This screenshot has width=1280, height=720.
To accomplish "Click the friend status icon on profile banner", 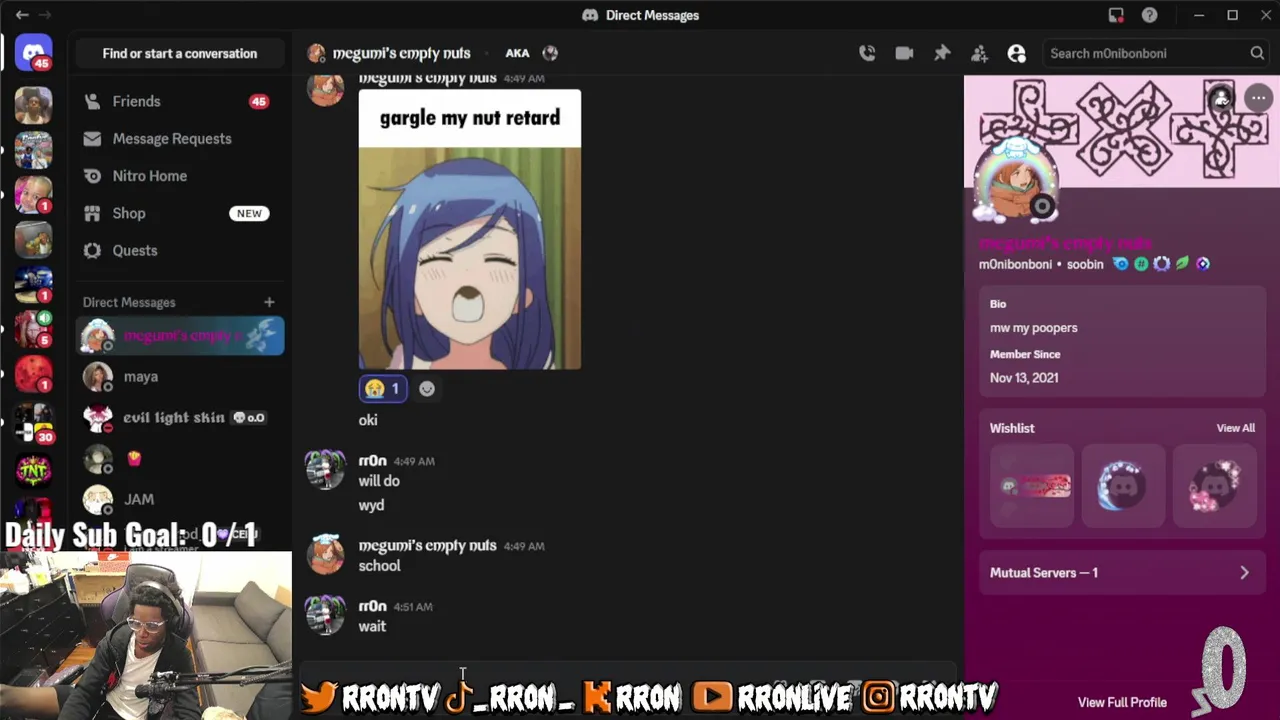I will pos(1220,98).
